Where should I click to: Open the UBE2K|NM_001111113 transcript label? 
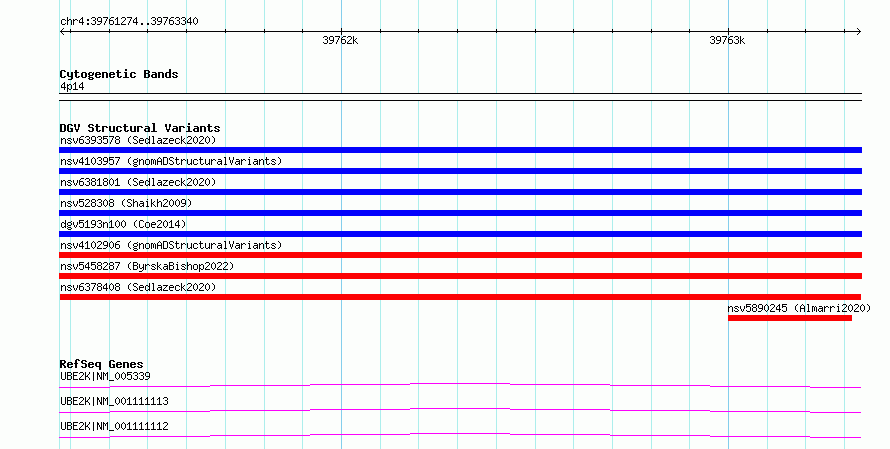tap(114, 401)
